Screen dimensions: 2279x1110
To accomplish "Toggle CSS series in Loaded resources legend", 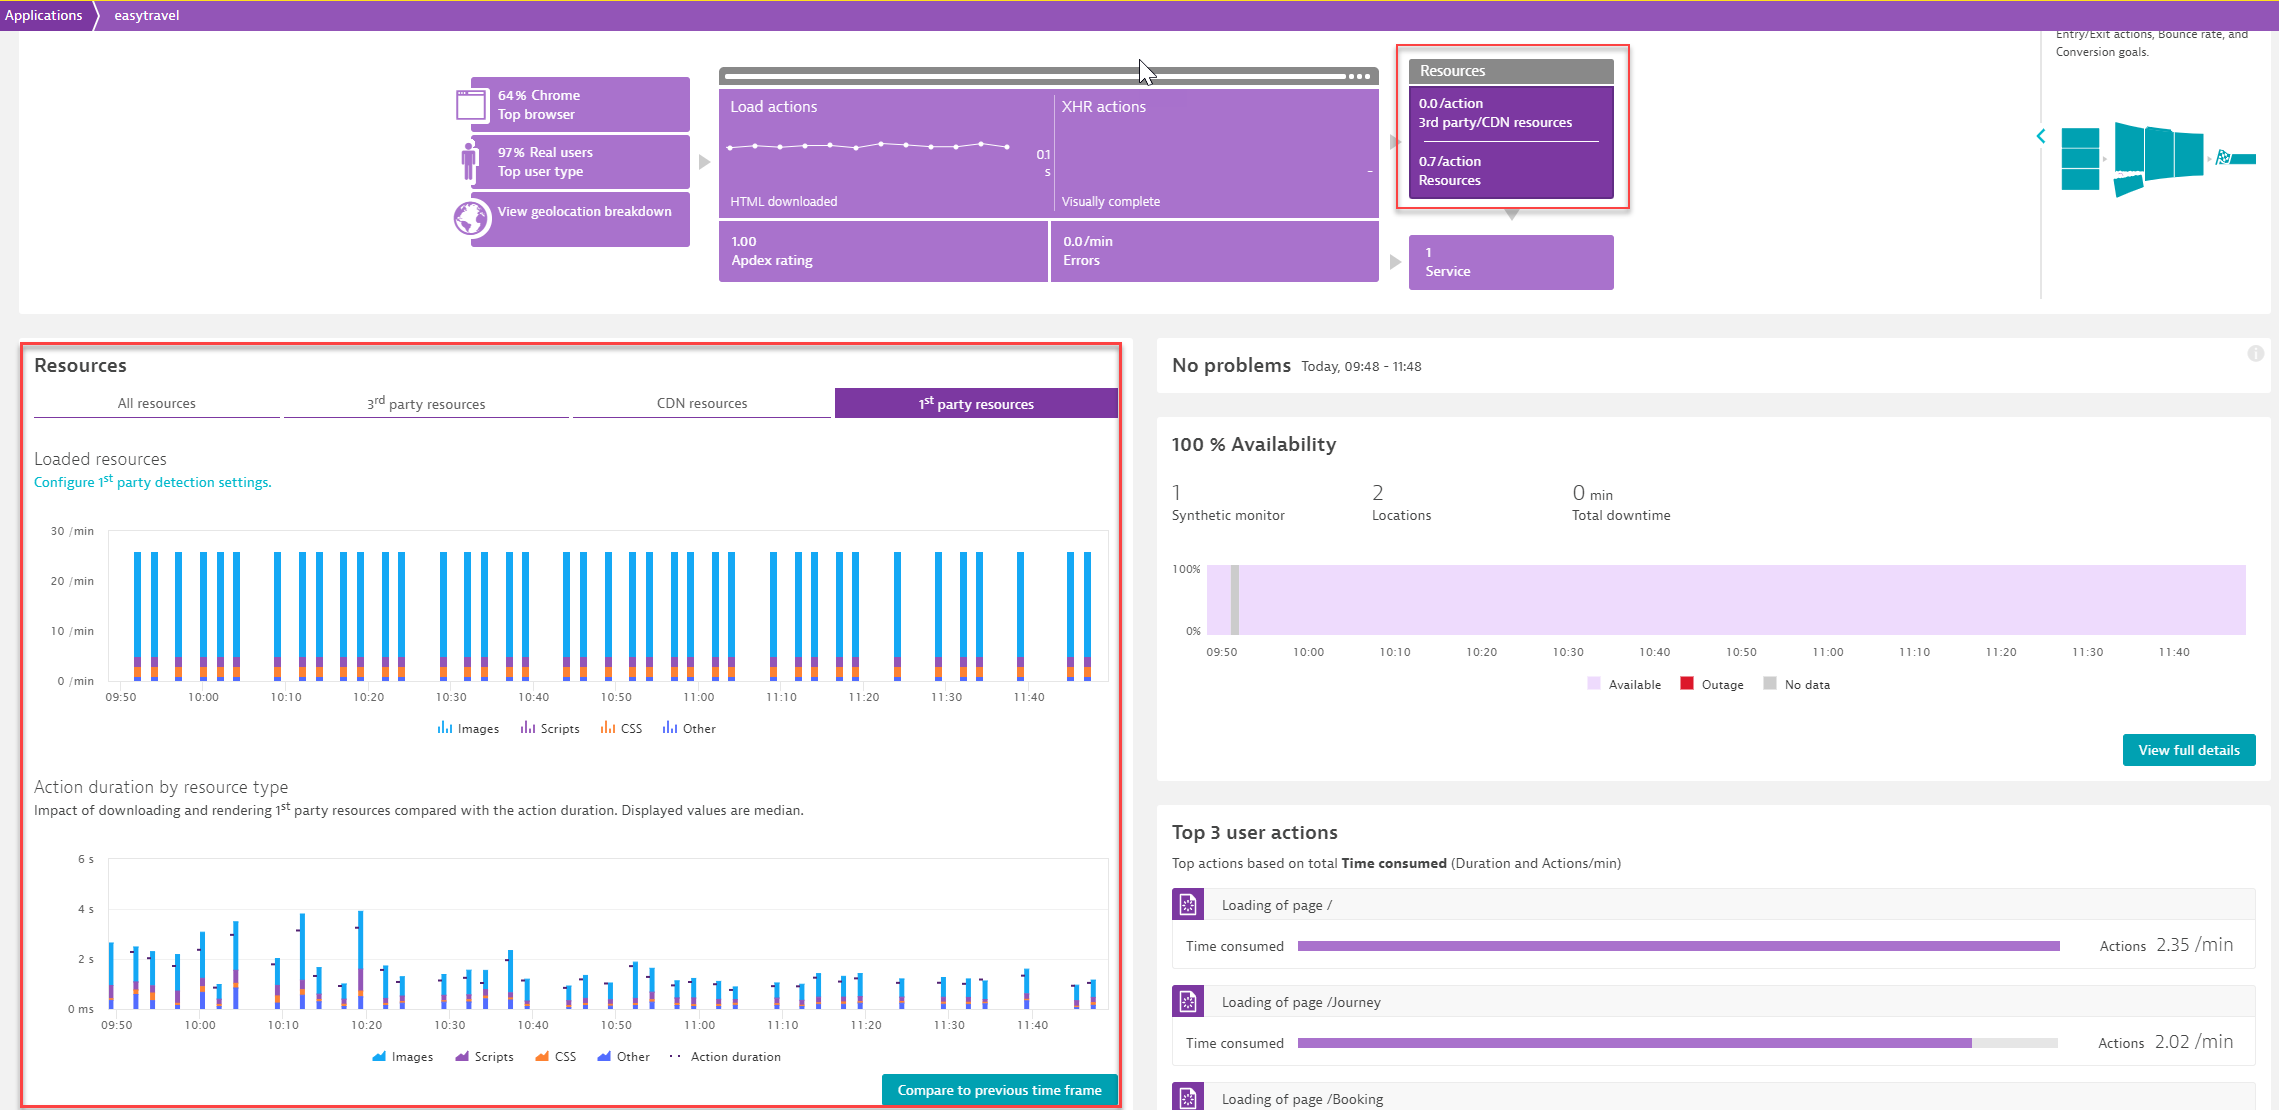I will tap(621, 728).
